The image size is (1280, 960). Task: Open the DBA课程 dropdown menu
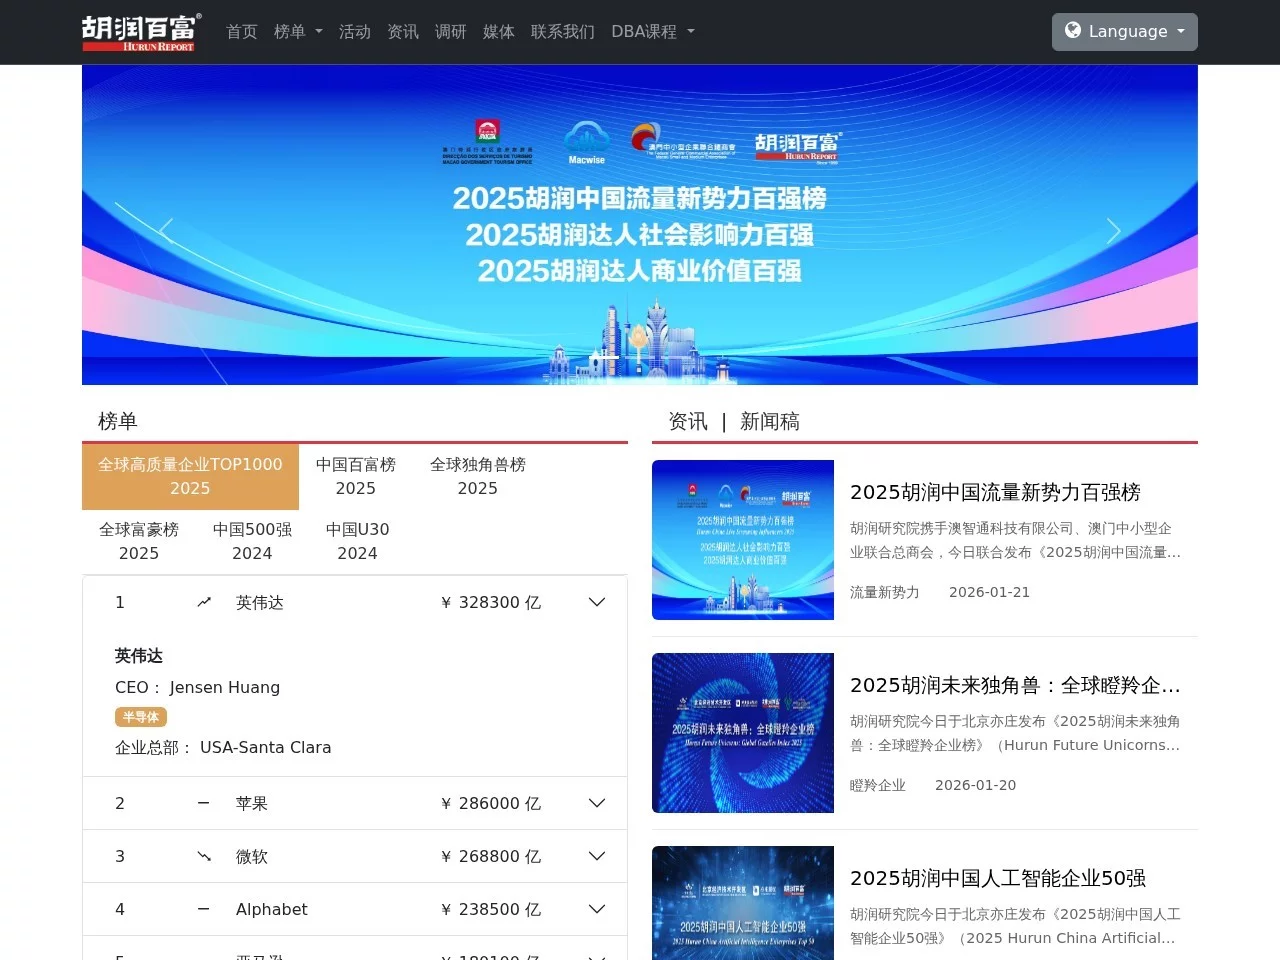tap(652, 32)
